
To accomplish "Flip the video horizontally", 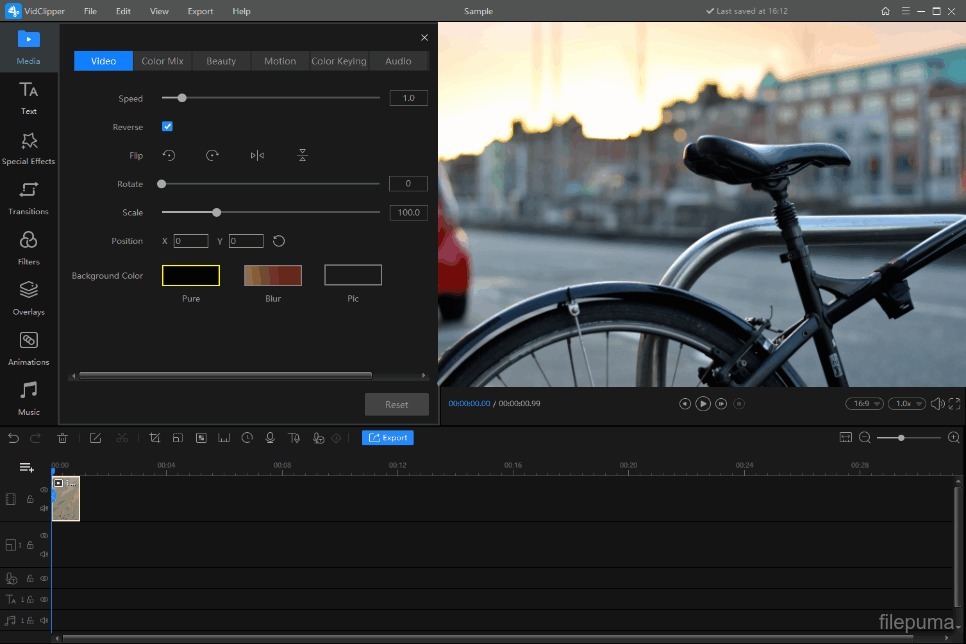I will [x=257, y=156].
